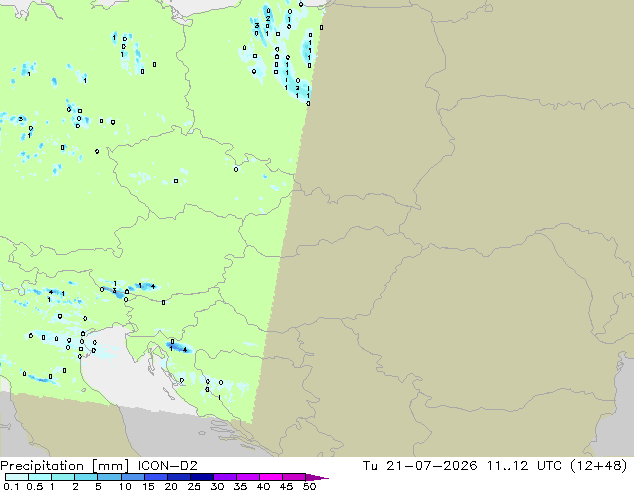This screenshot has height=490, width=634.
Task: Click the 'UTC' timezone label
Action: click(x=549, y=465)
